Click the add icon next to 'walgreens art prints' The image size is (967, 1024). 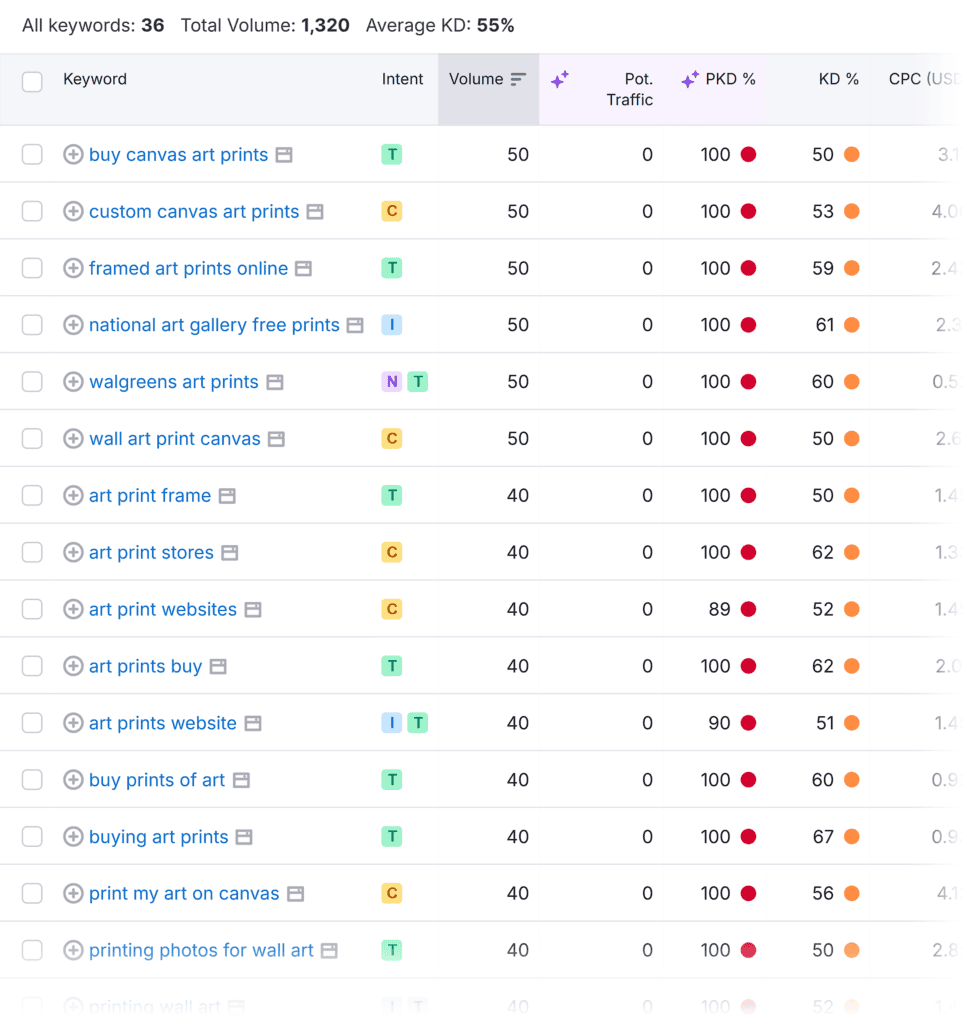click(x=73, y=382)
